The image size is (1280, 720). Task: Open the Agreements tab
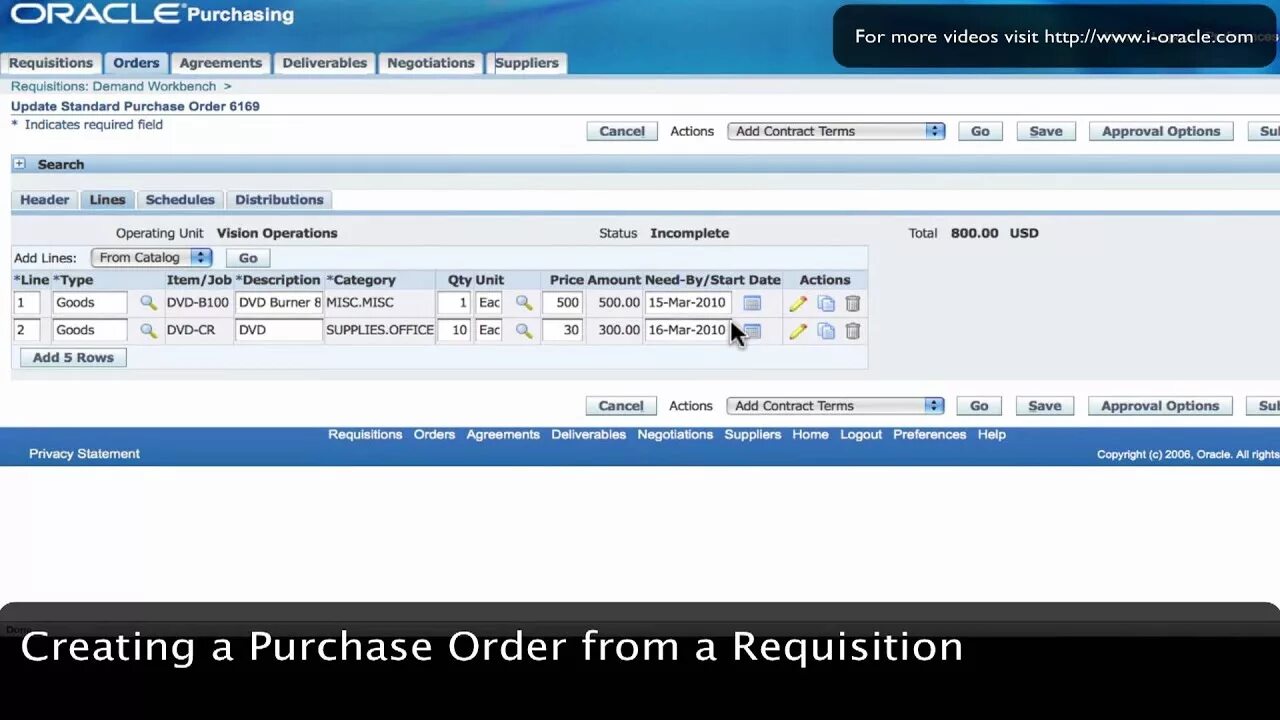[x=220, y=63]
